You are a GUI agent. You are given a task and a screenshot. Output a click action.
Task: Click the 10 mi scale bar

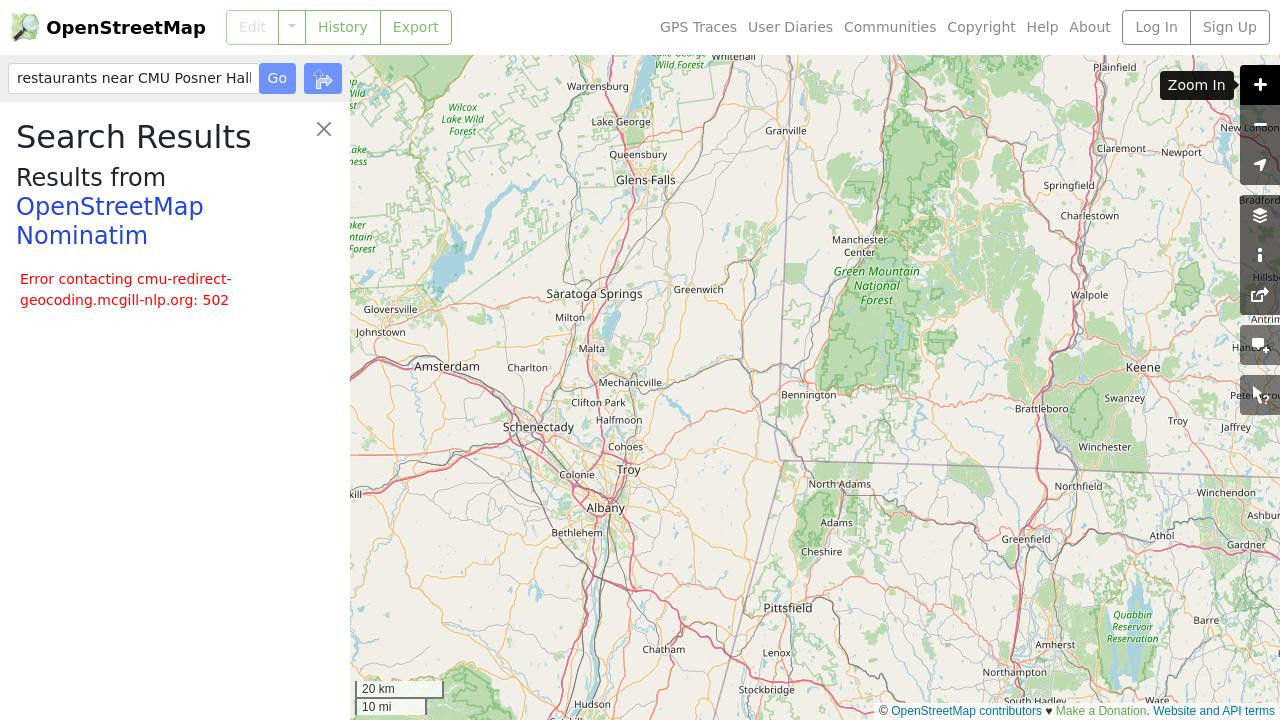tap(391, 707)
